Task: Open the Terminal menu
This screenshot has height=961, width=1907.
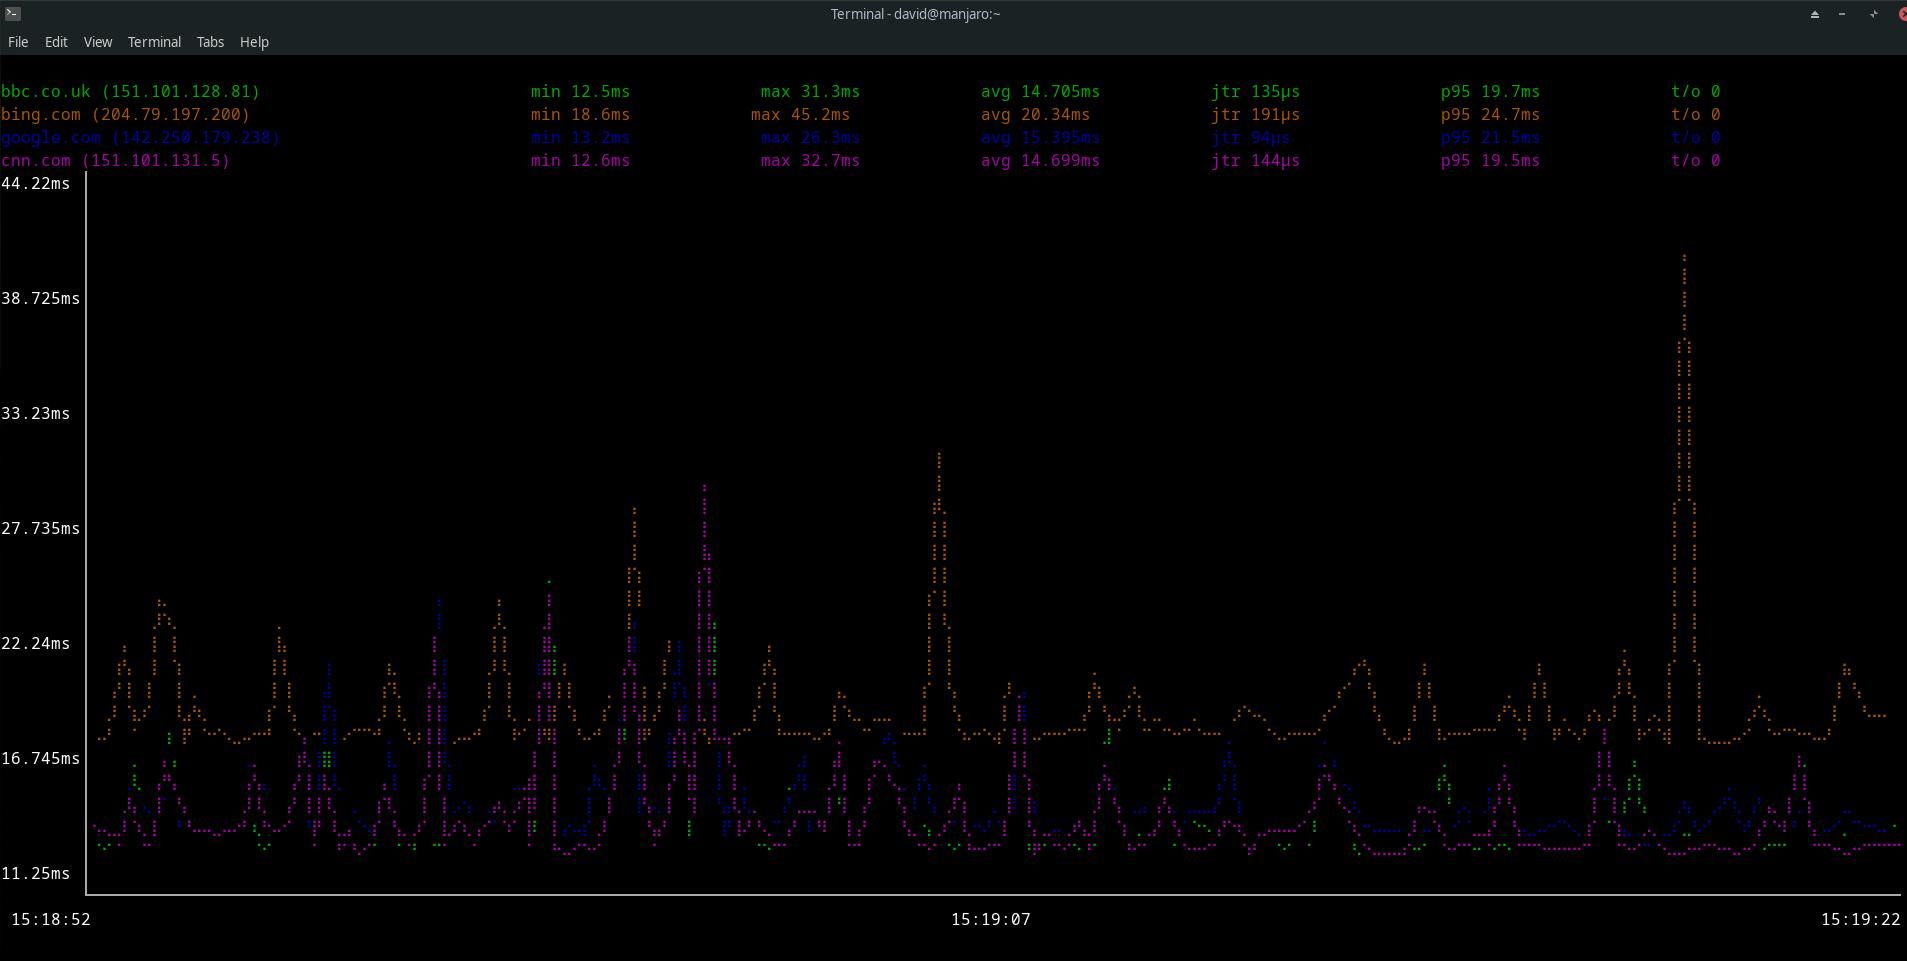Action: tap(154, 42)
